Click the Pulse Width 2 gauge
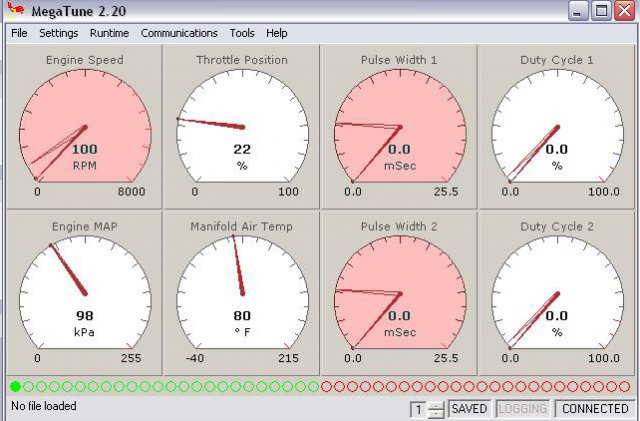Image resolution: width=640 pixels, height=421 pixels. [x=399, y=293]
